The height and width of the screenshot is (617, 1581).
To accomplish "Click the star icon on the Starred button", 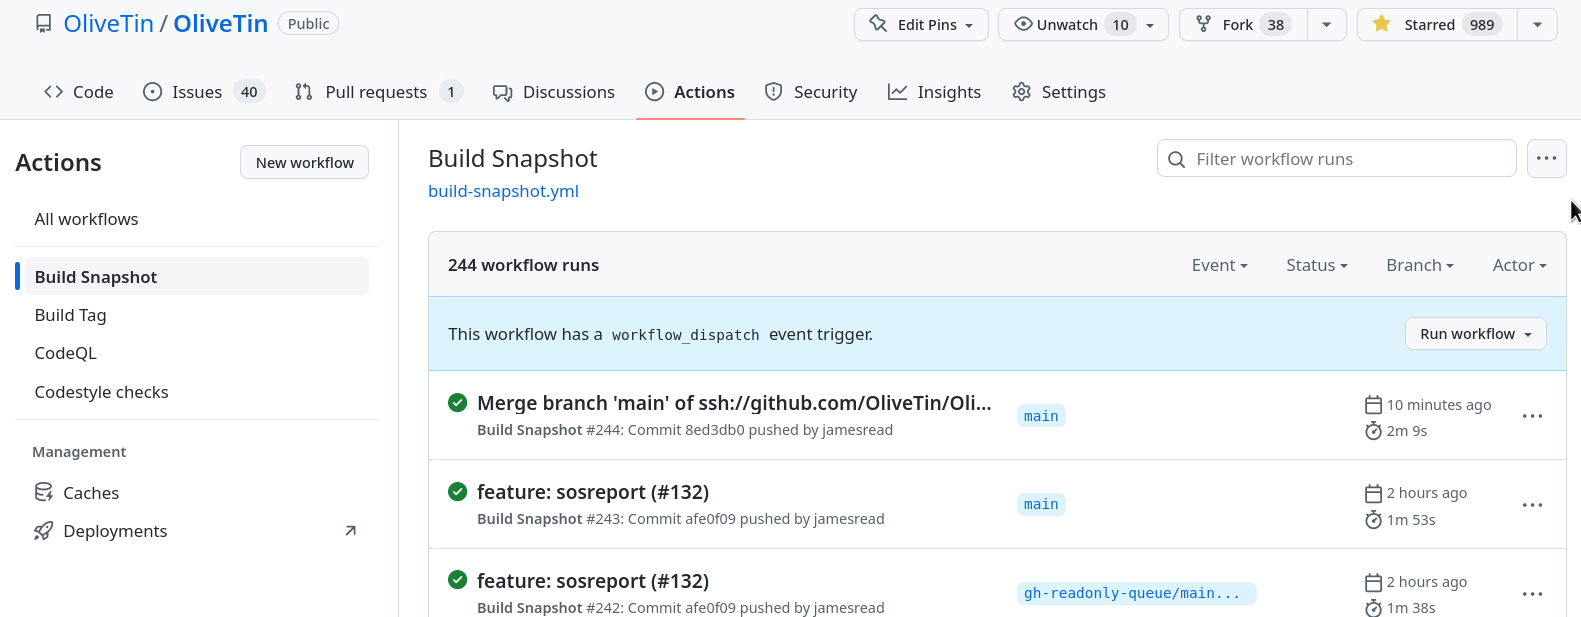I will (1381, 24).
